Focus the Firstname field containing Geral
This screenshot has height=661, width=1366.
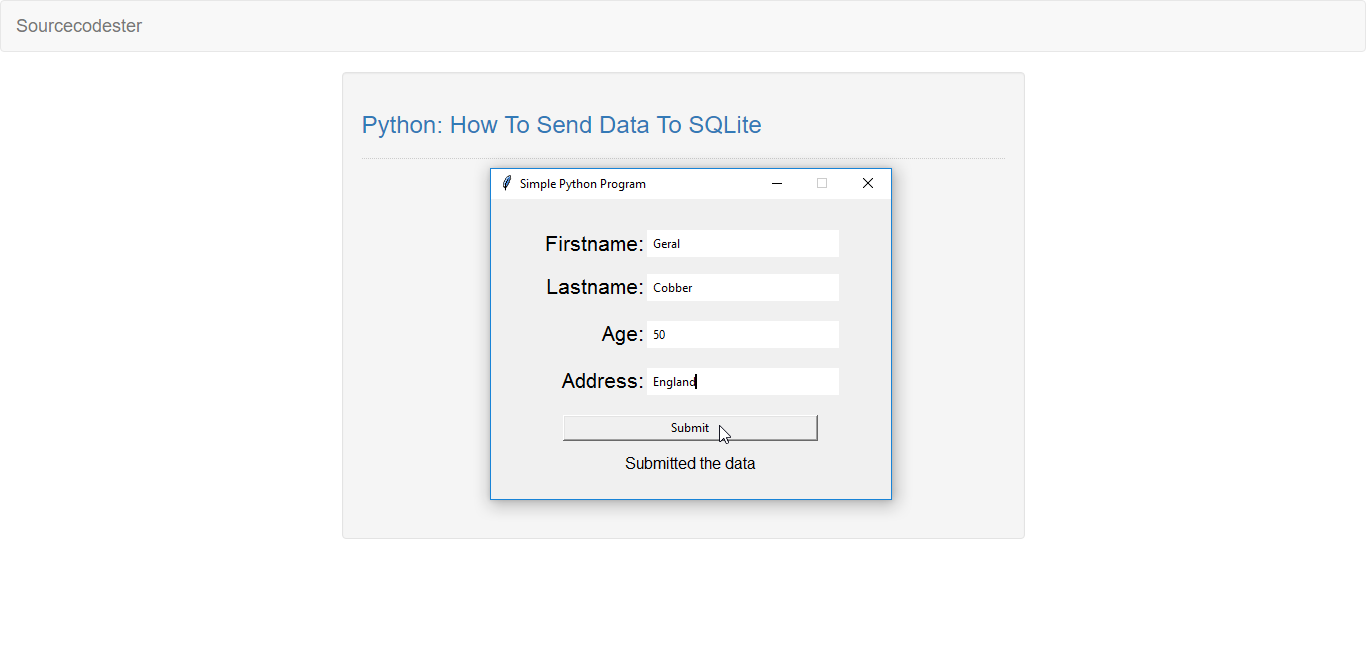pos(743,244)
